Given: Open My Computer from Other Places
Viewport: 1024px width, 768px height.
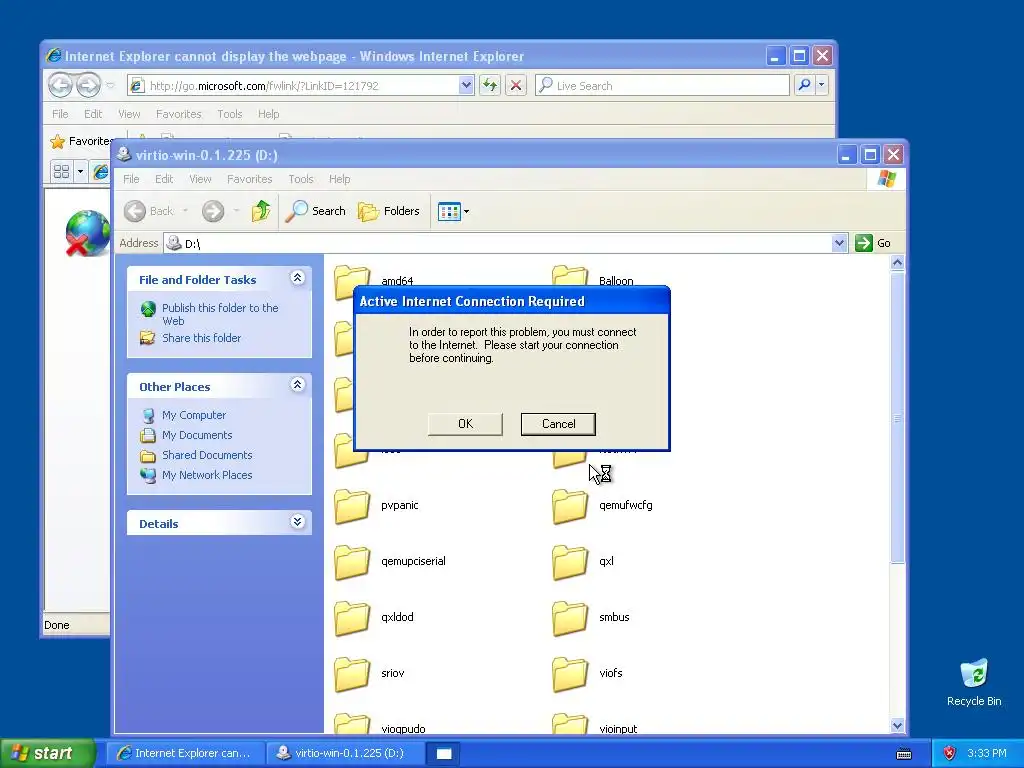Looking at the screenshot, I should (x=194, y=415).
